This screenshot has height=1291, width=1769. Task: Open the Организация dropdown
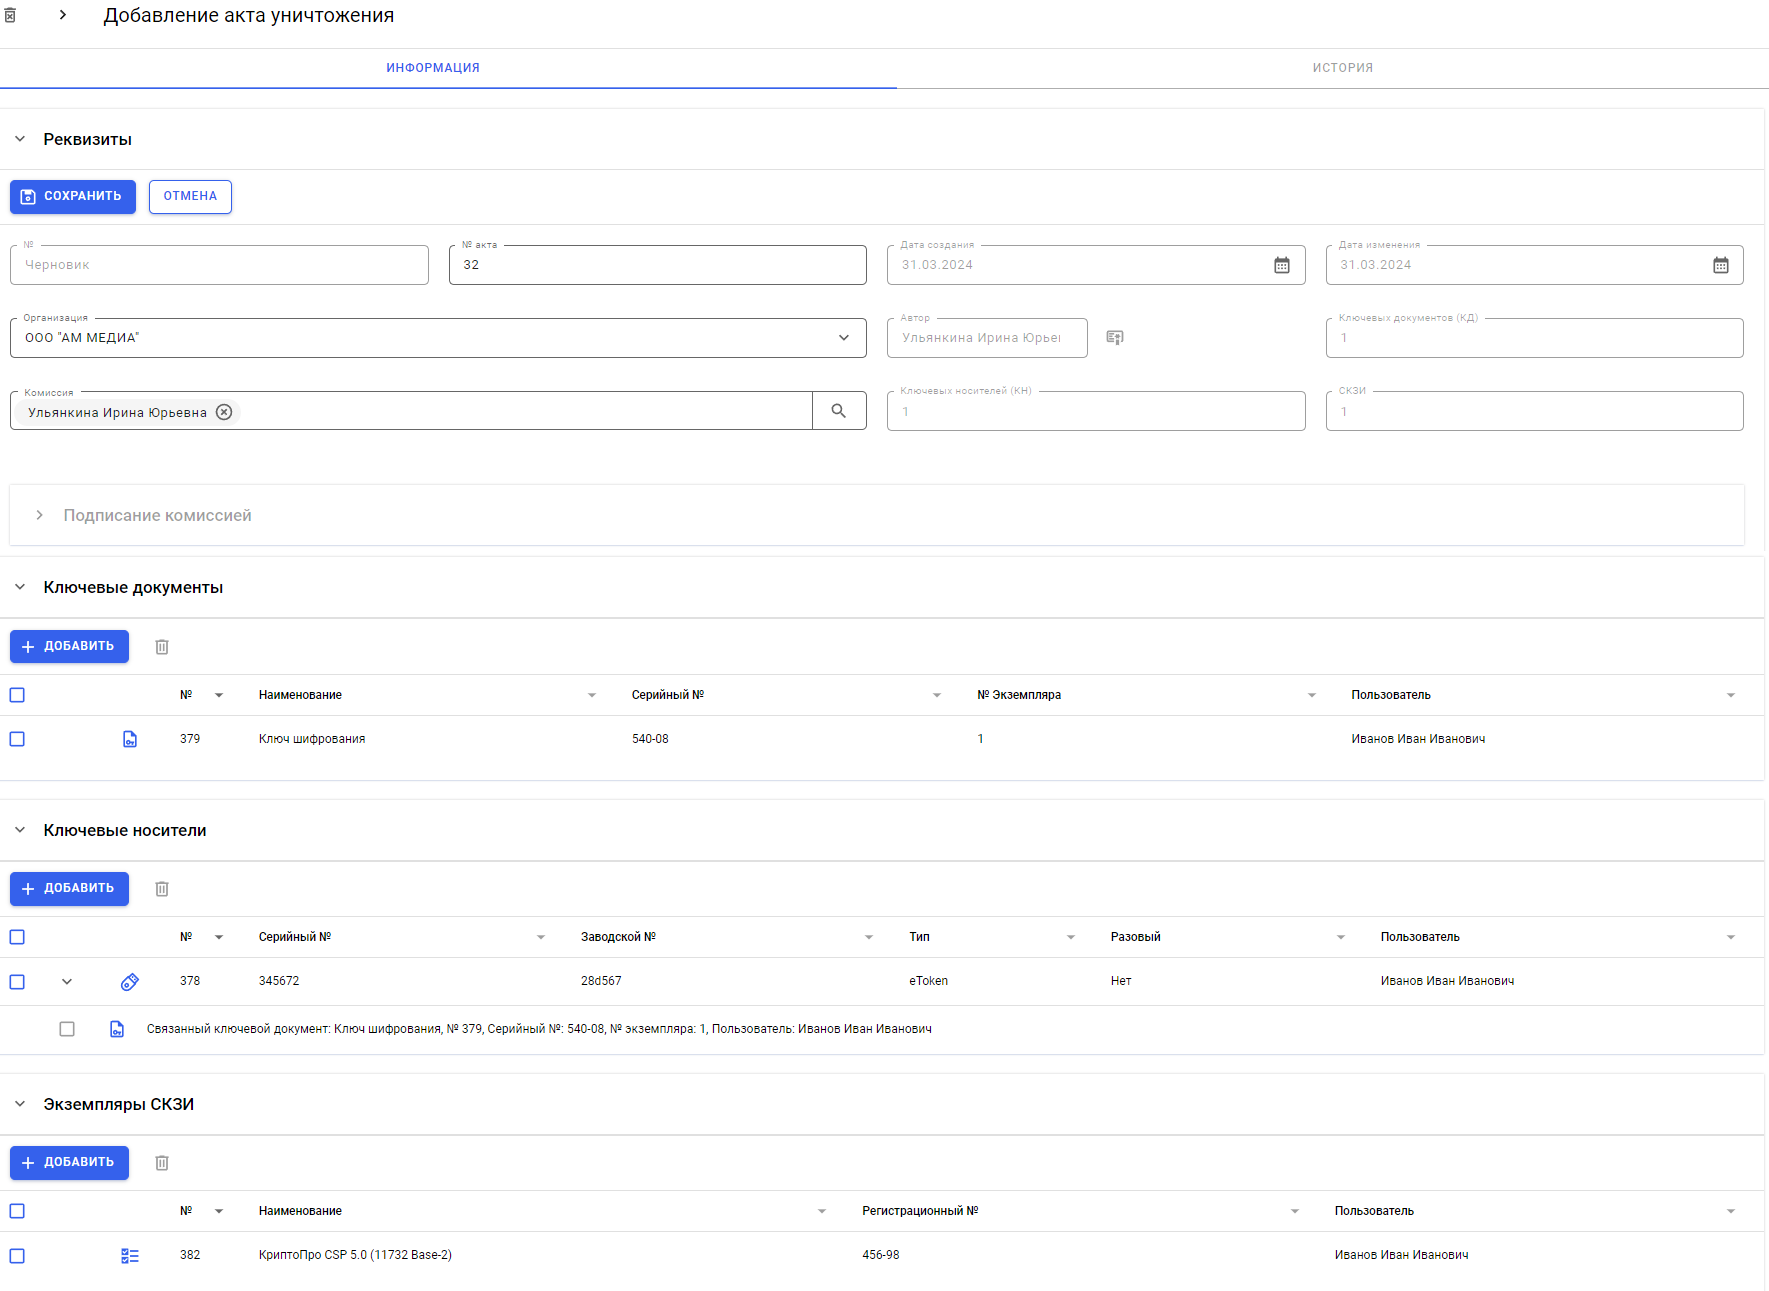pyautogui.click(x=843, y=338)
